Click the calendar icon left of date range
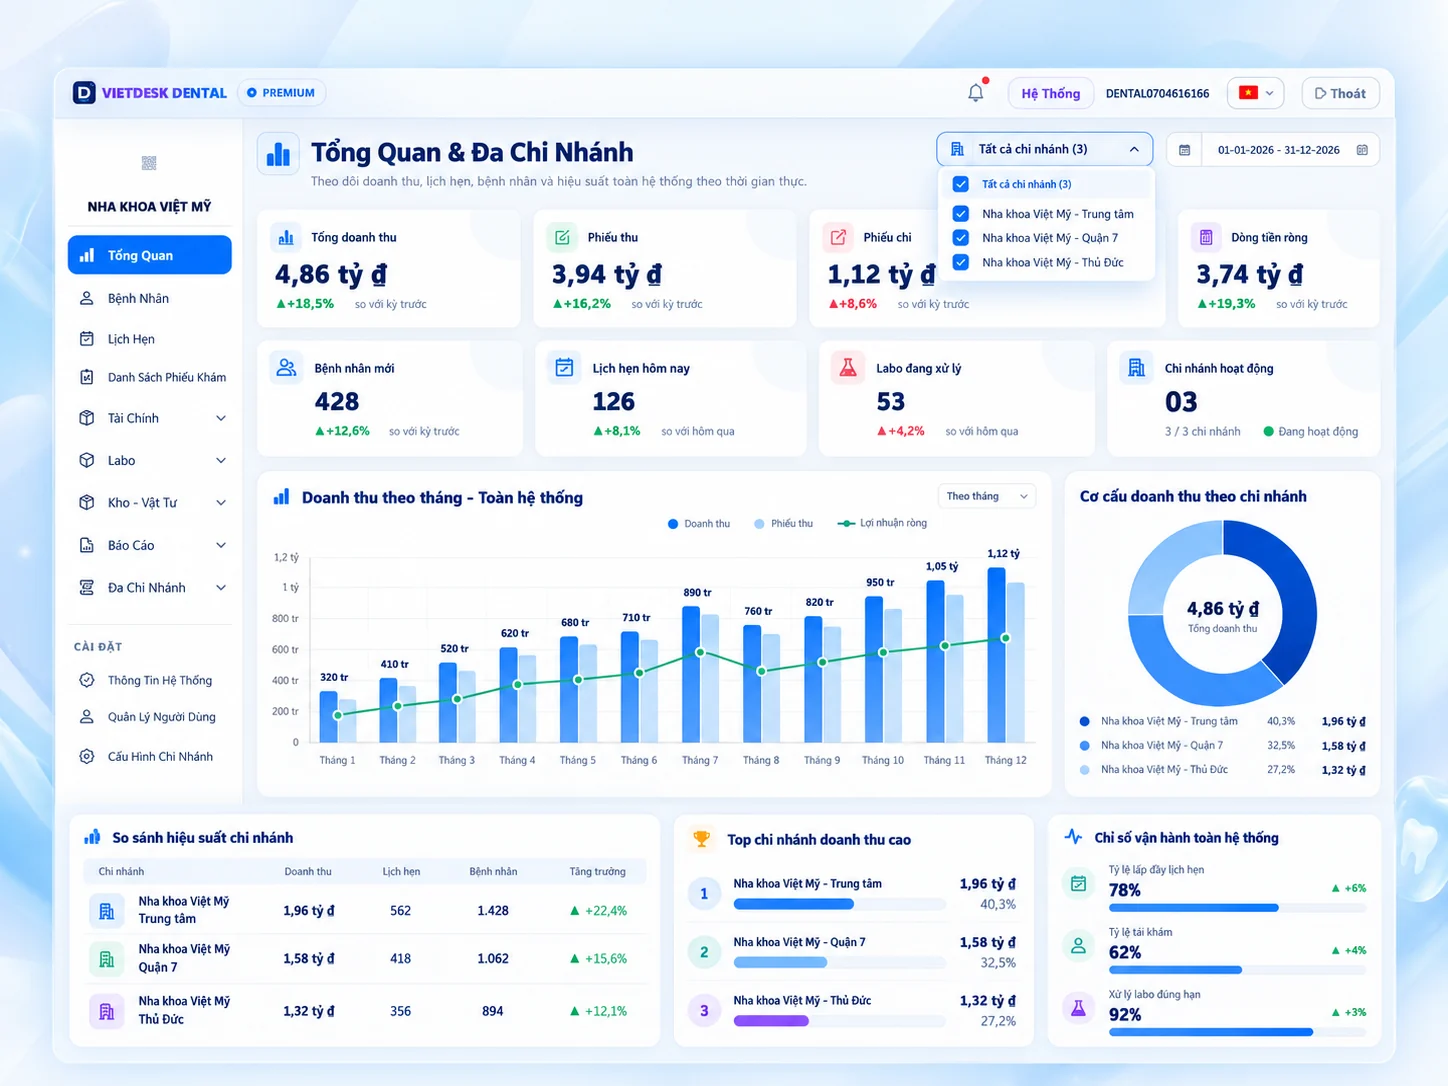Viewport: 1448px width, 1086px height. pyautogui.click(x=1185, y=150)
